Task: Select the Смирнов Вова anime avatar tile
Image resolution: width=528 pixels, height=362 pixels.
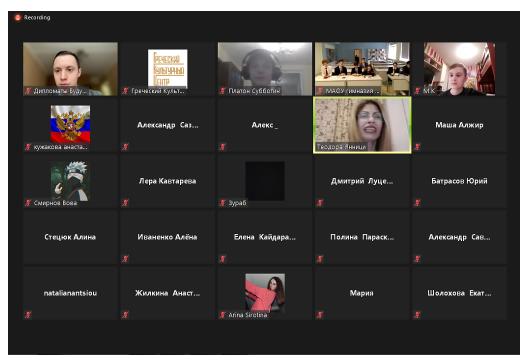Action: click(x=70, y=181)
